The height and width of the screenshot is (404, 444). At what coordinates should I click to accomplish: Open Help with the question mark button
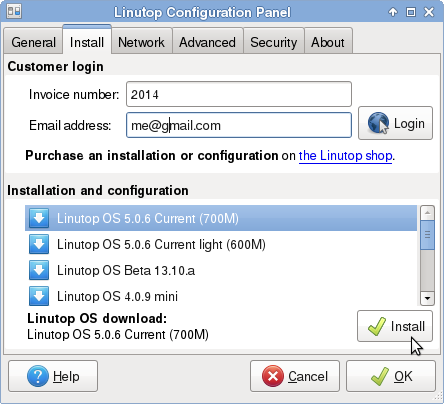point(53,376)
